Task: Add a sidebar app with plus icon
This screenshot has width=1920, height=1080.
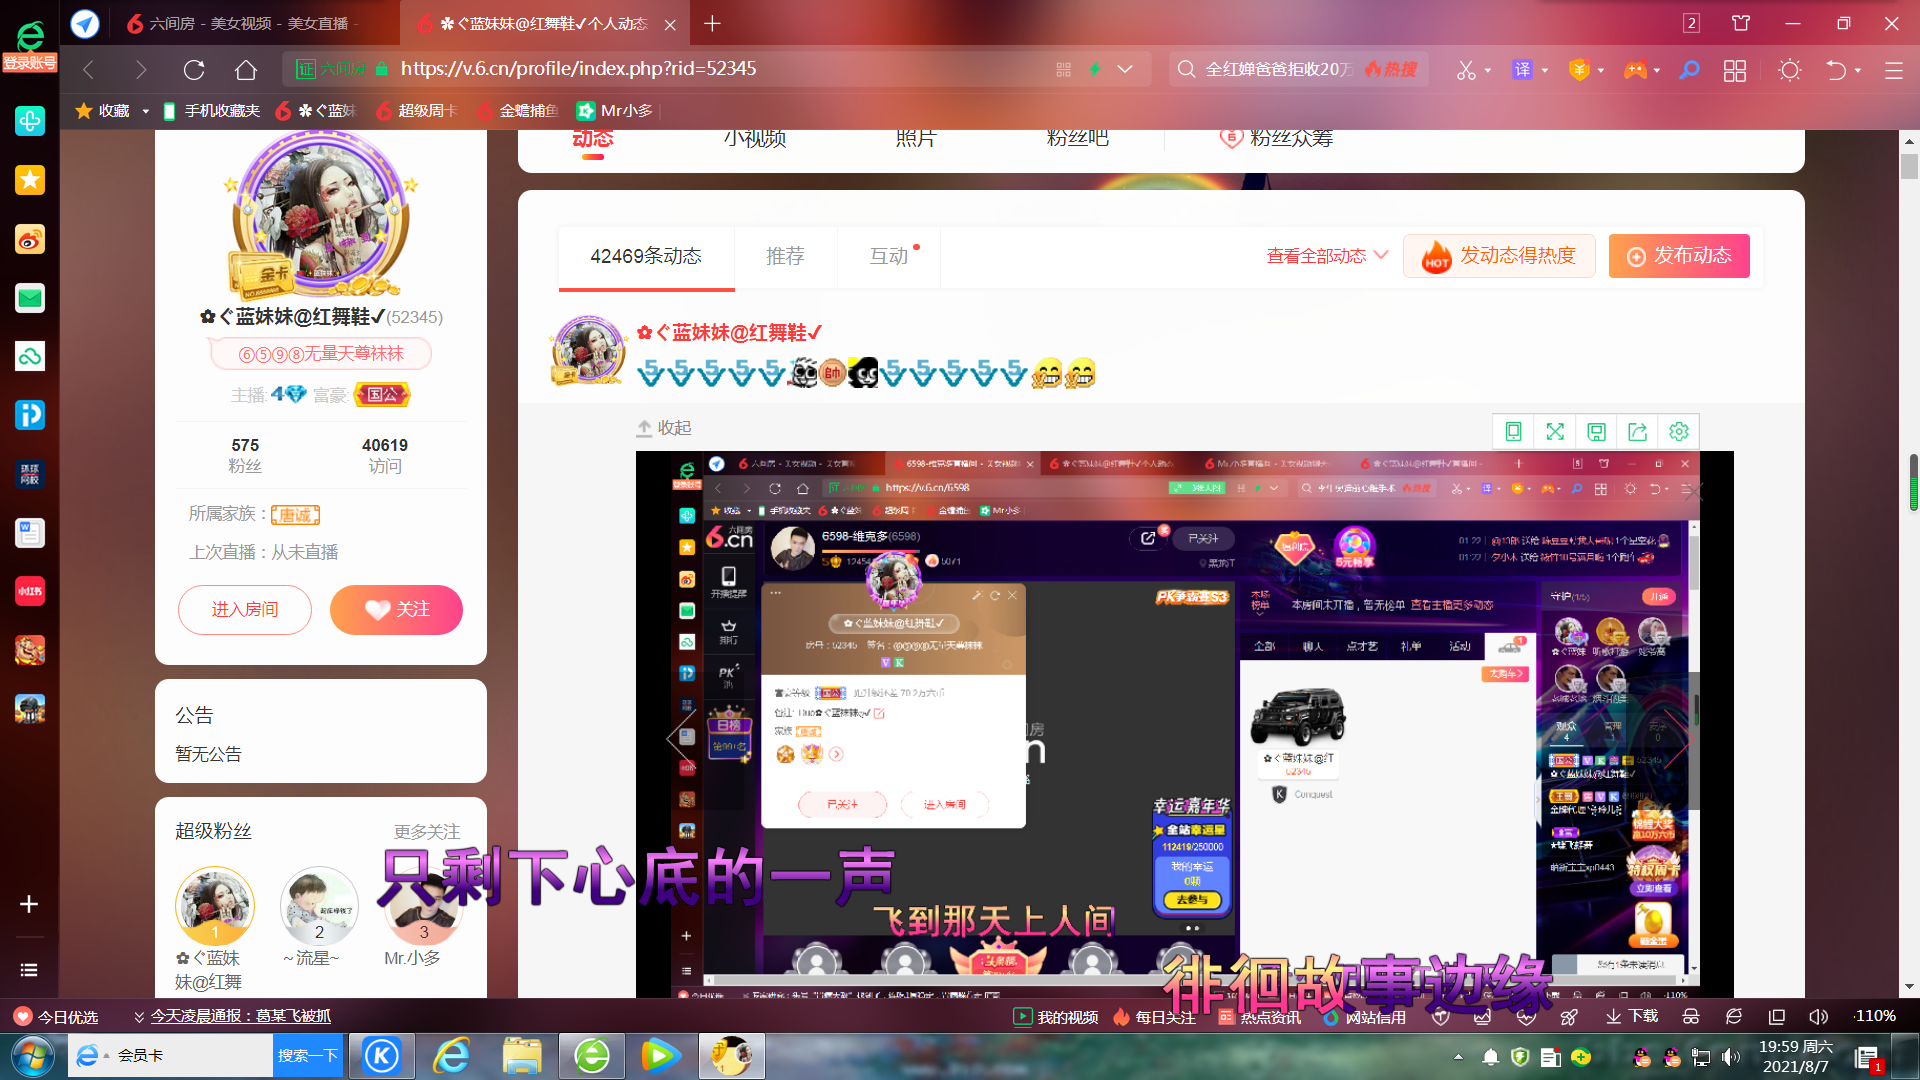Action: click(29, 904)
